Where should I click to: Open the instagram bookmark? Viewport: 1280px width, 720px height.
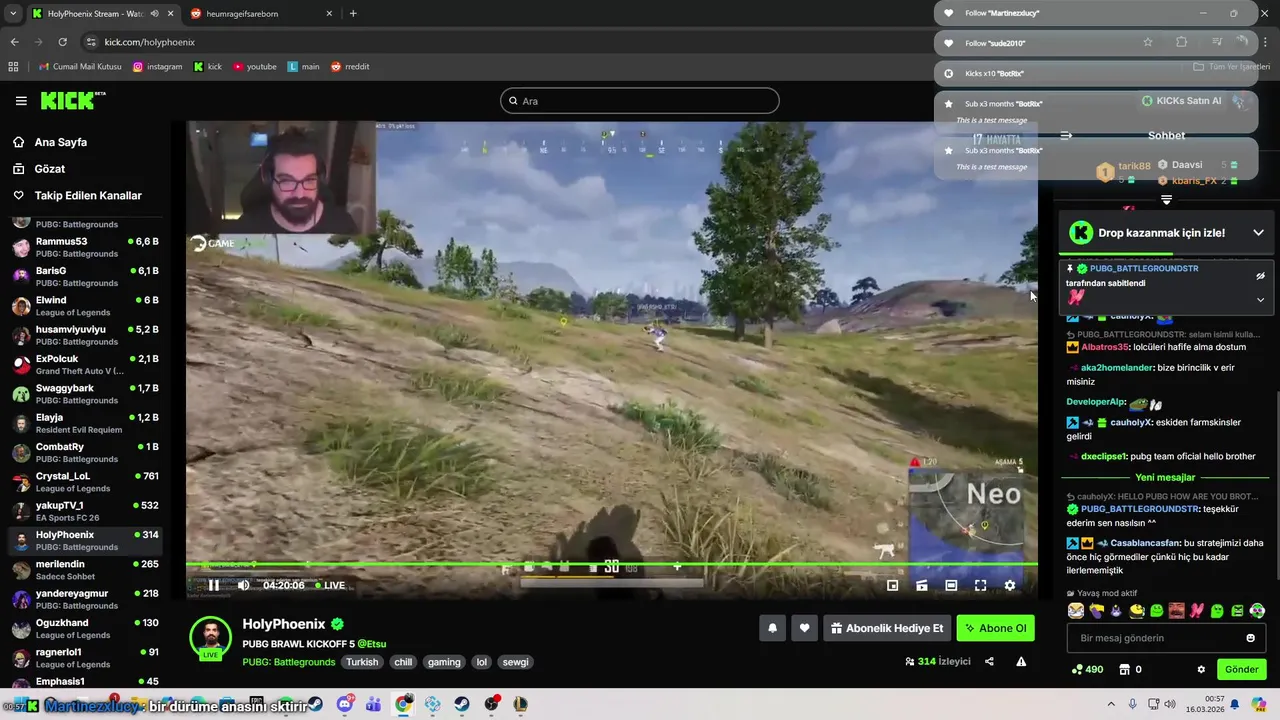(158, 67)
